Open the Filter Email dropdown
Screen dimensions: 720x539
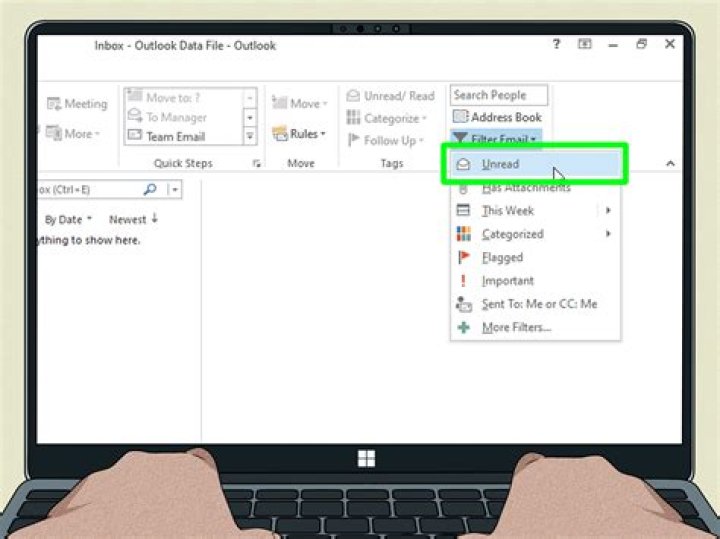[495, 138]
